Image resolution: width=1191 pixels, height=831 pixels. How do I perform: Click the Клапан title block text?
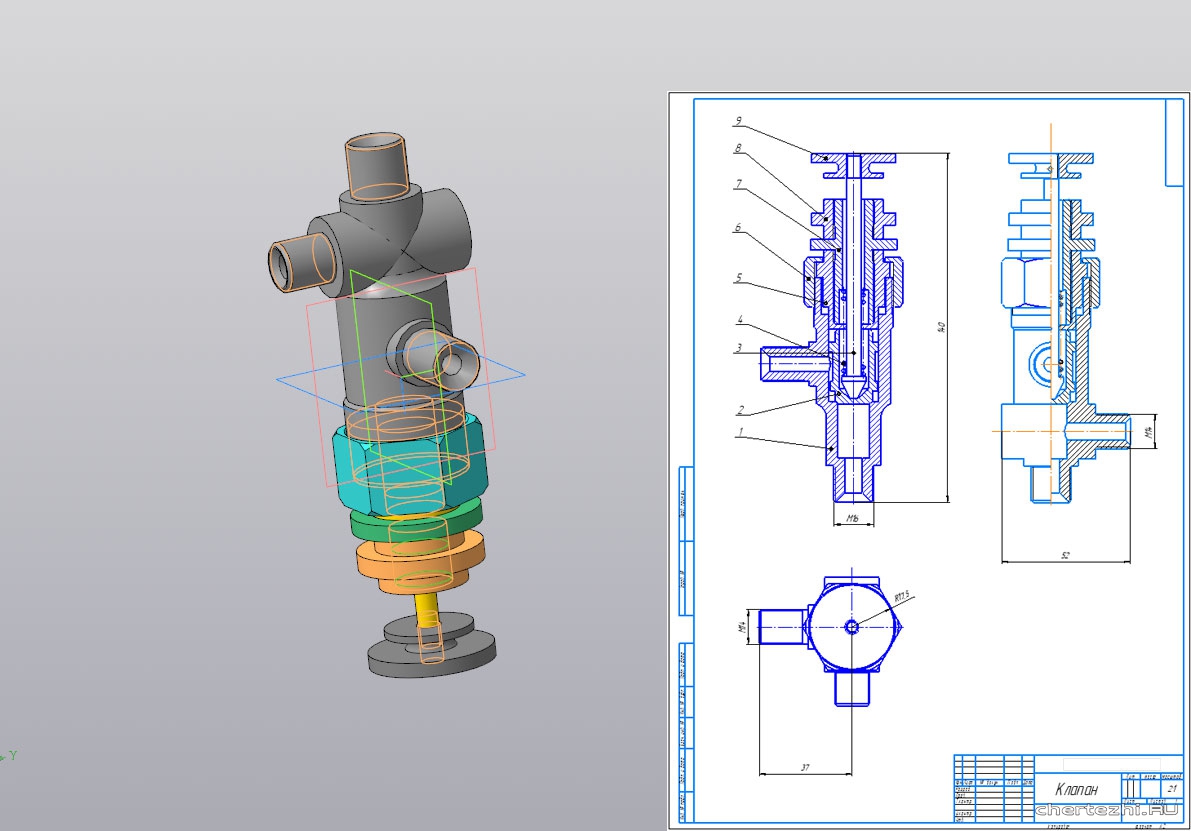[x=1074, y=788]
